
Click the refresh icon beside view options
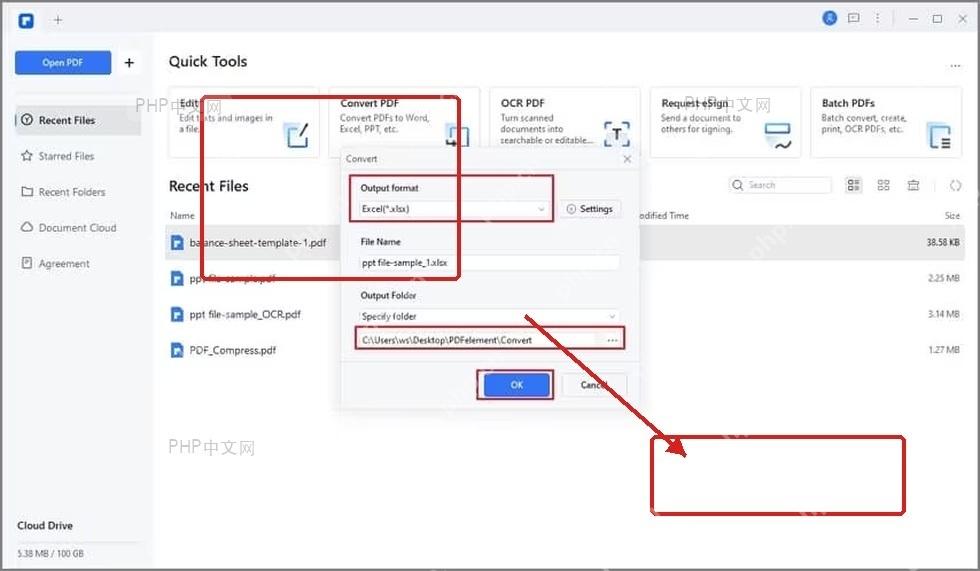point(955,185)
